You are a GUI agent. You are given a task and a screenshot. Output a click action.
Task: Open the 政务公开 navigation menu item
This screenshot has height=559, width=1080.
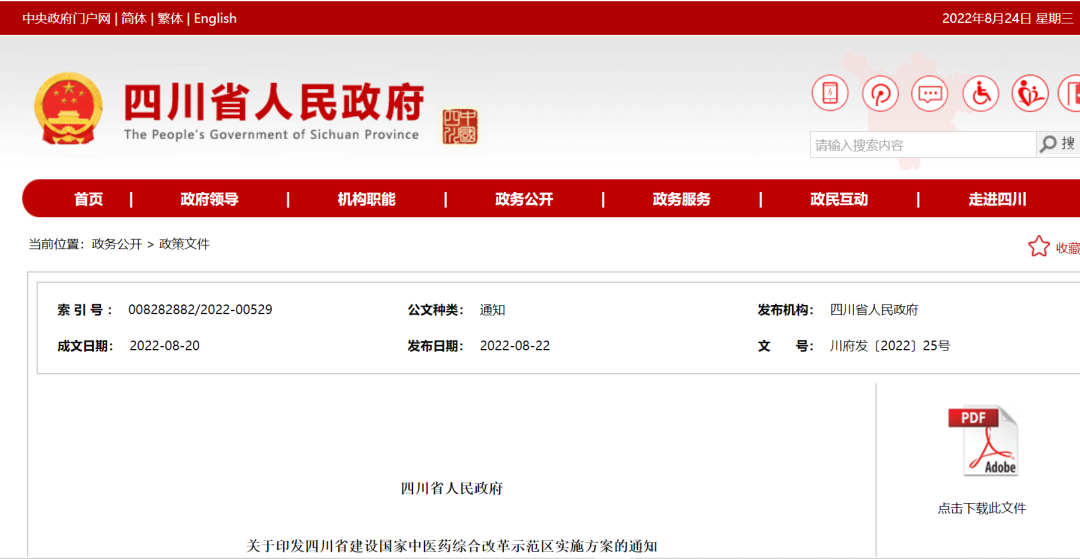(524, 200)
